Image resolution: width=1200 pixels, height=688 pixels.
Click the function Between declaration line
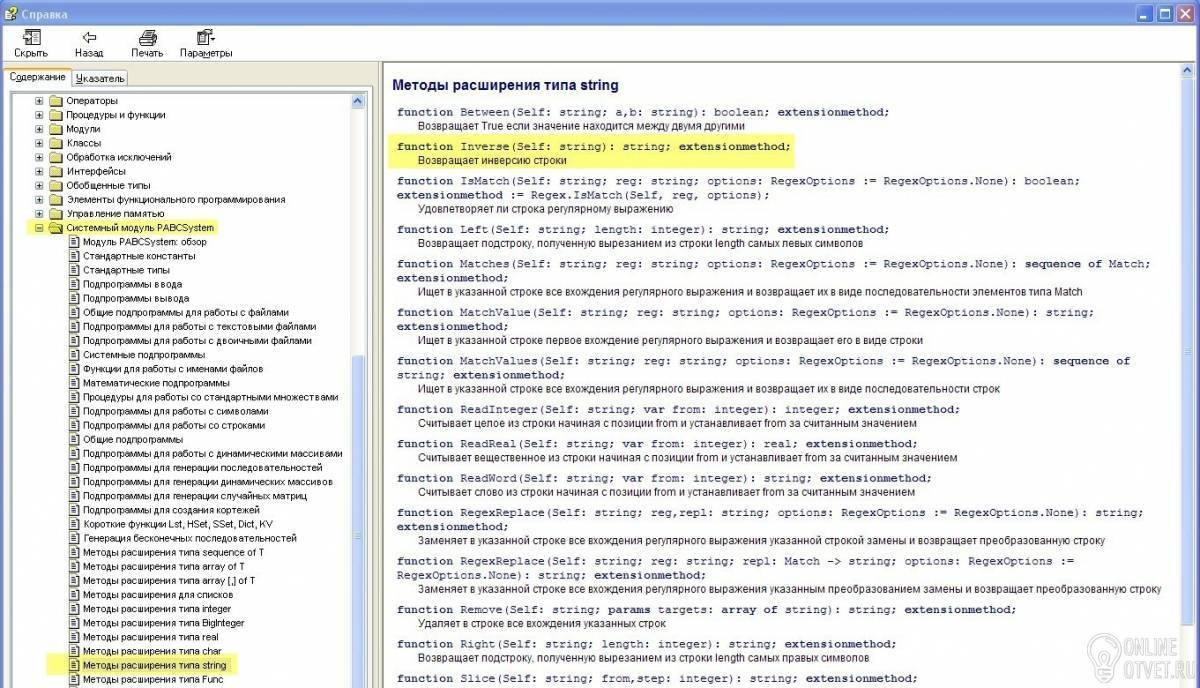(643, 112)
